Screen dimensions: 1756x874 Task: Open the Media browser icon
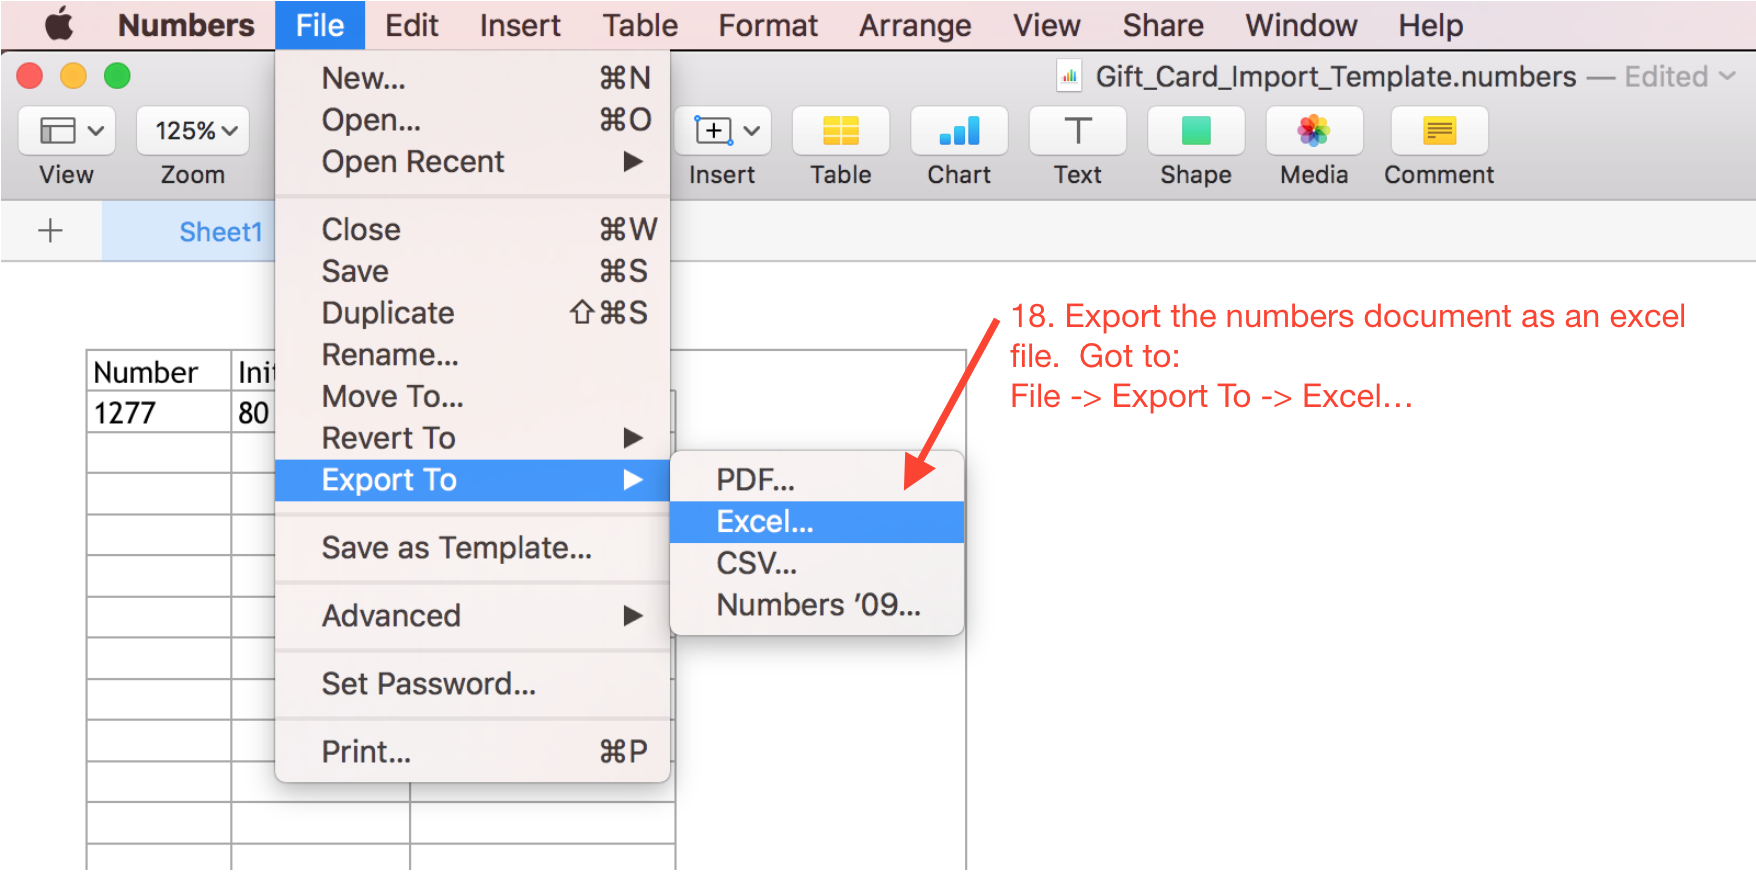coord(1314,131)
